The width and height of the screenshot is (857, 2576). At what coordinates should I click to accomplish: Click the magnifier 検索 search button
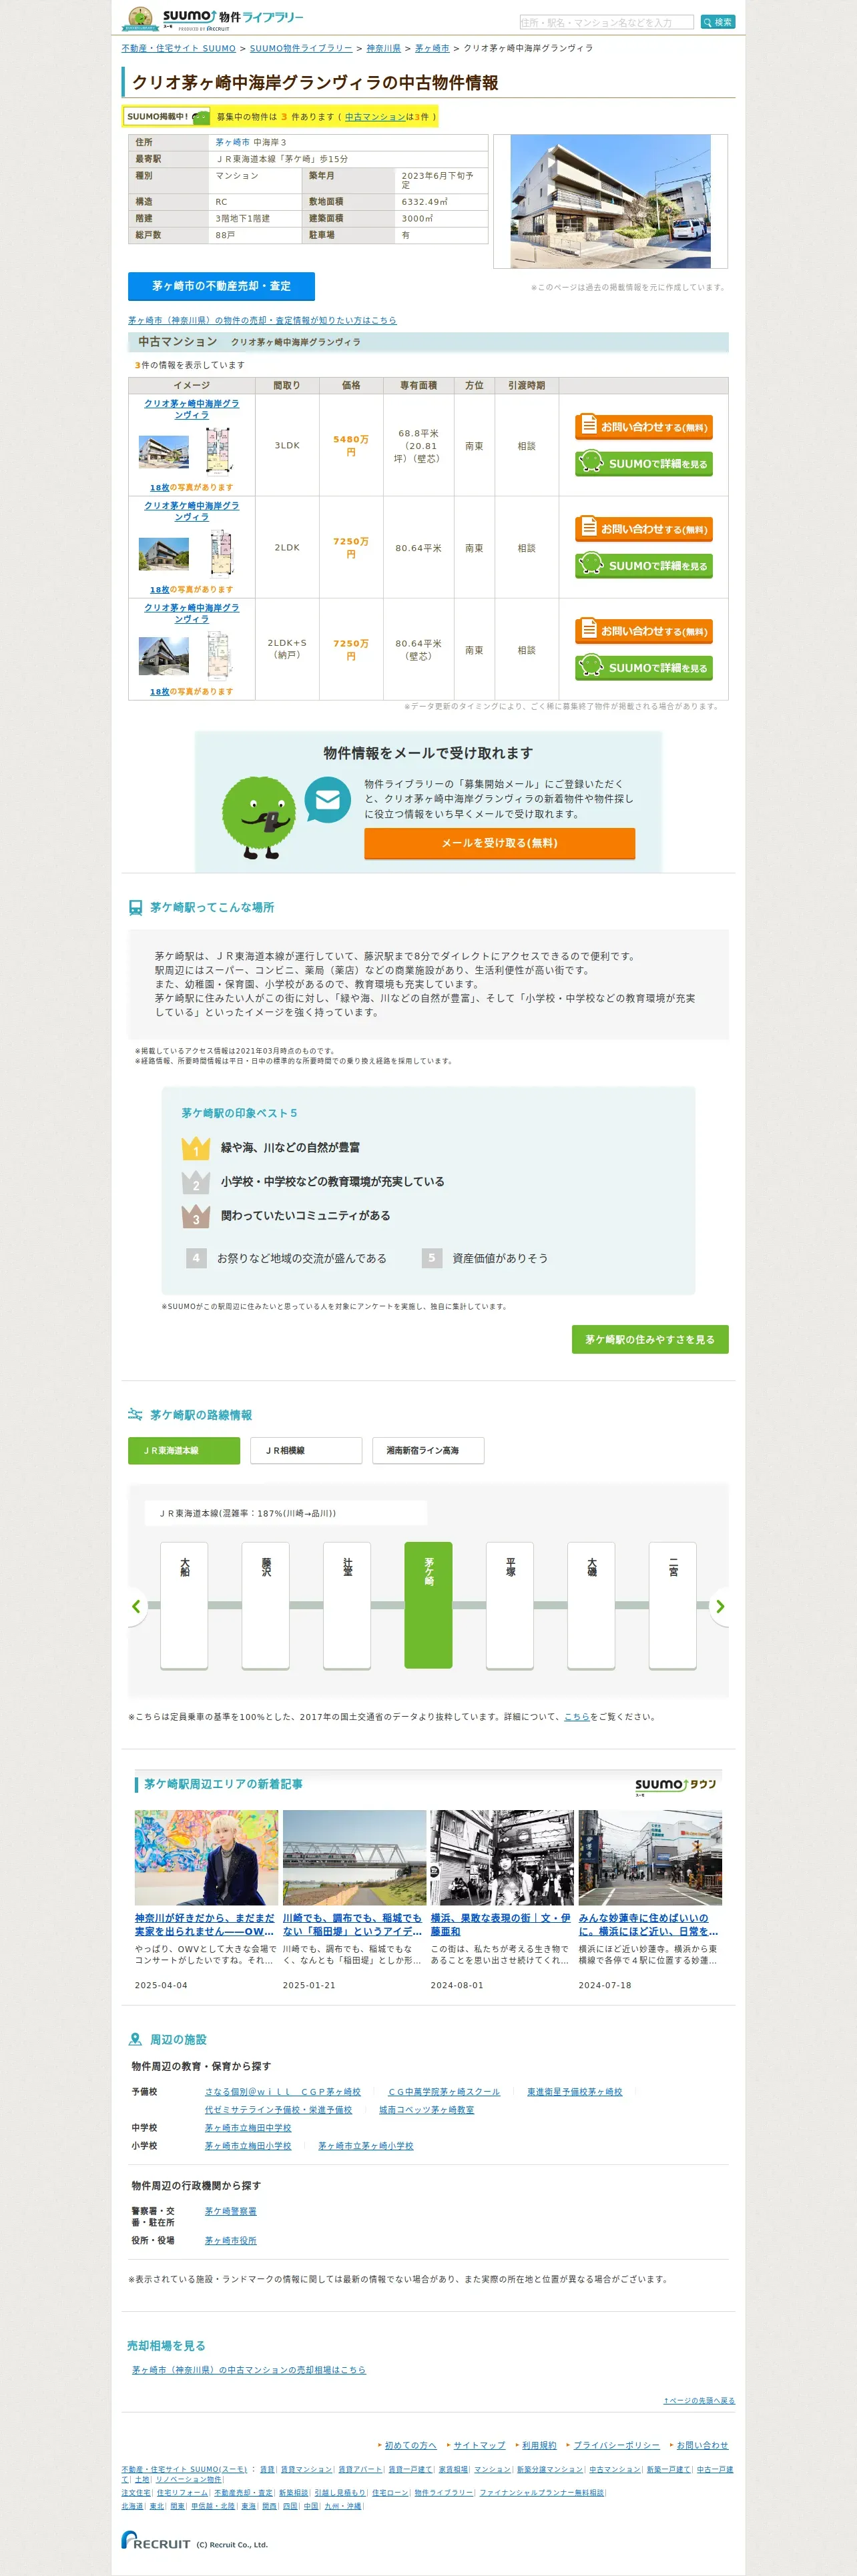(x=717, y=22)
